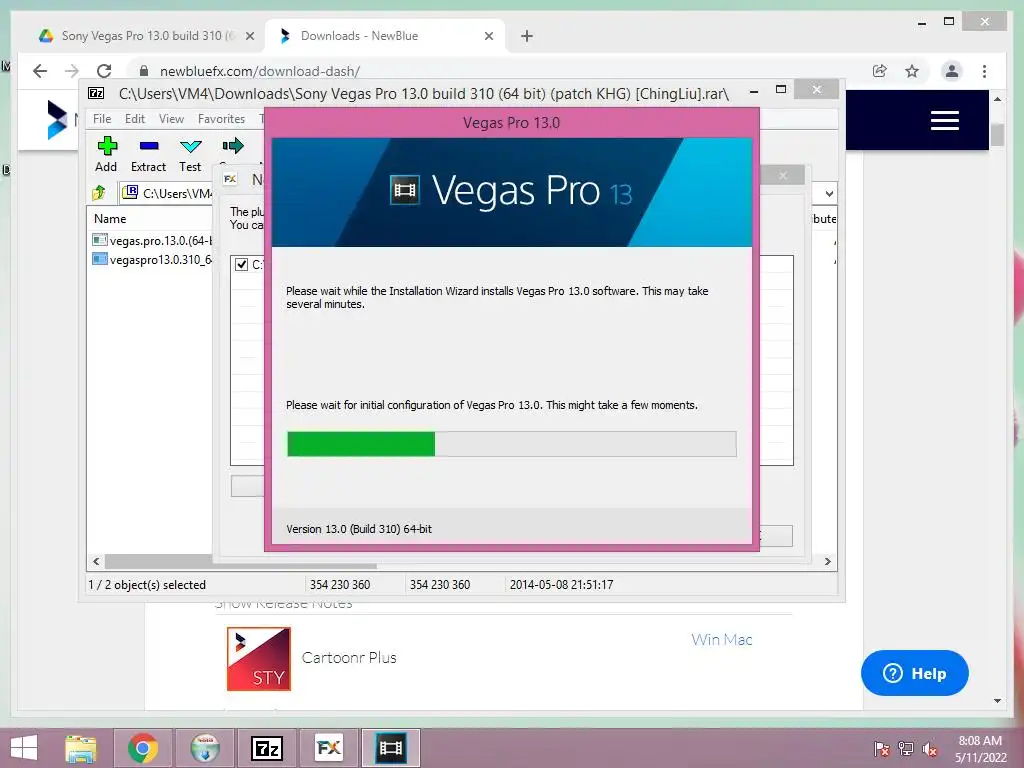1024x768 pixels.
Task: Open the 7-Zip View menu
Action: click(x=171, y=118)
